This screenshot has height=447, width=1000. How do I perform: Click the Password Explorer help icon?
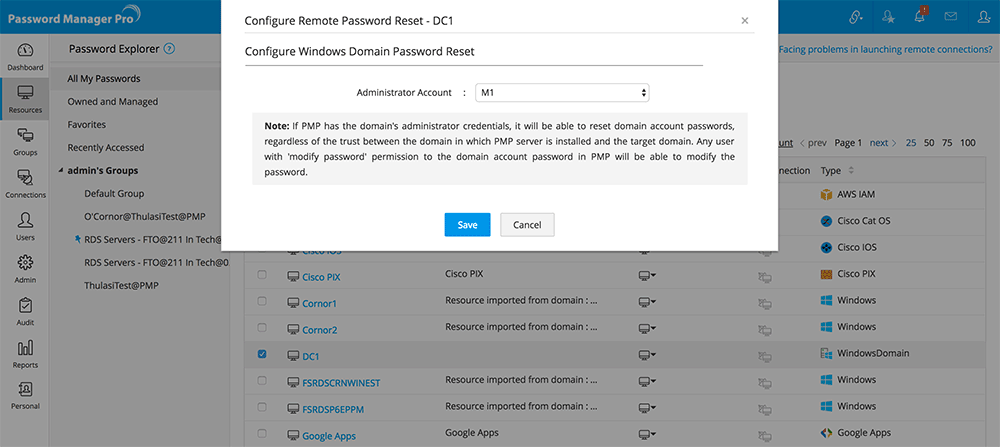point(169,48)
